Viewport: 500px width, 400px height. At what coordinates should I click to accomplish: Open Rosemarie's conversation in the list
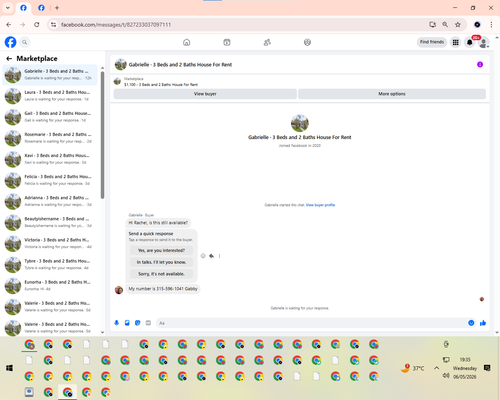click(x=50, y=138)
